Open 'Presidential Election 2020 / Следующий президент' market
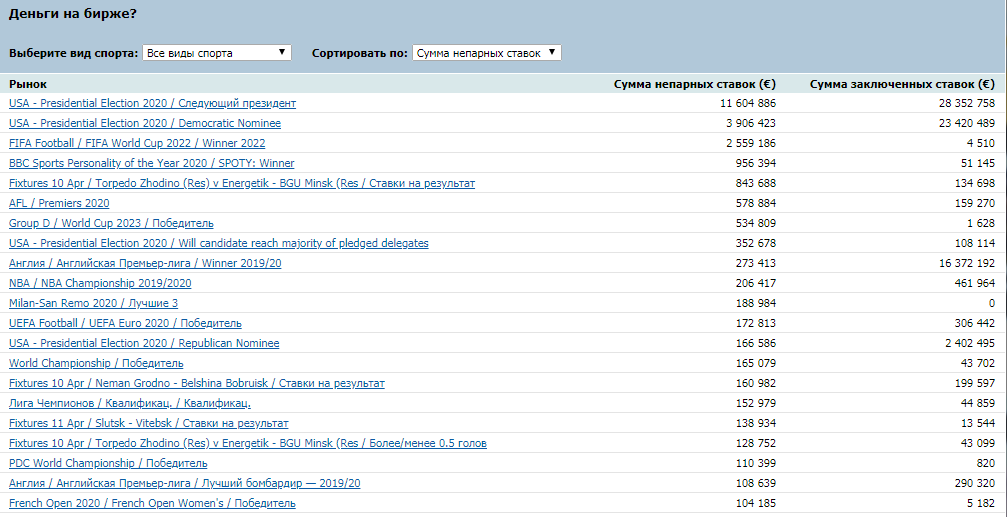1007x517 pixels. click(152, 103)
